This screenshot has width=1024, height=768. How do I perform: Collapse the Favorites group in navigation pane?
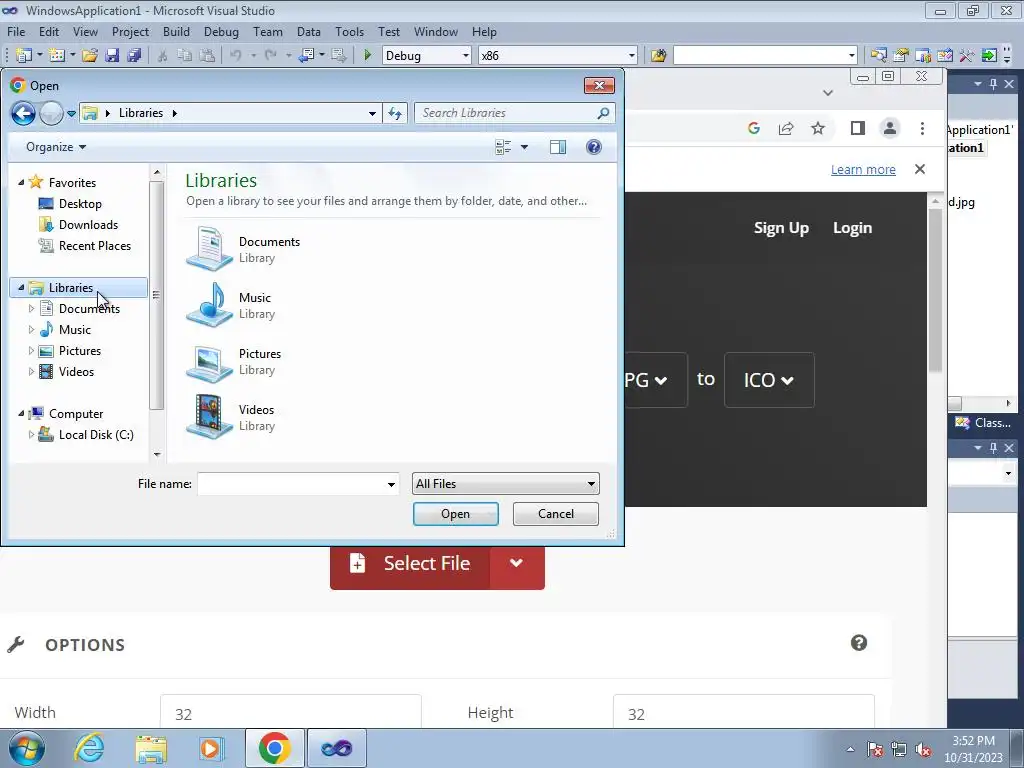coord(21,183)
